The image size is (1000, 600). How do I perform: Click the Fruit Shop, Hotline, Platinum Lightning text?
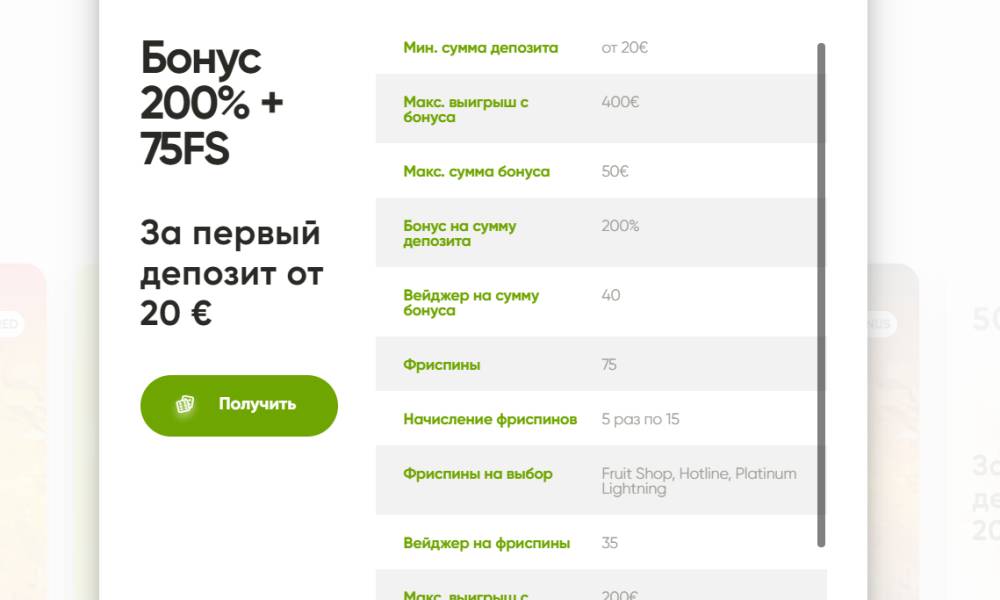(698, 481)
